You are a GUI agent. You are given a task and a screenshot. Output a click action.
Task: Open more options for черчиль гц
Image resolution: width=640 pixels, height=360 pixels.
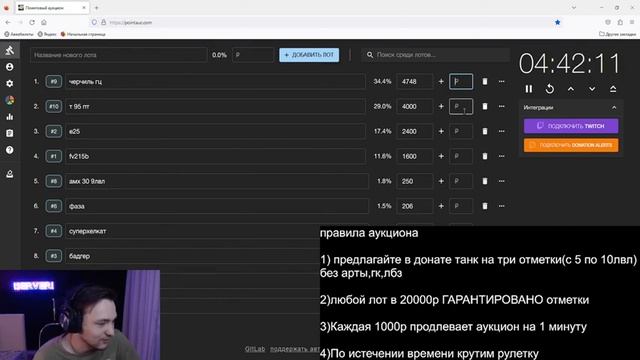click(x=501, y=82)
